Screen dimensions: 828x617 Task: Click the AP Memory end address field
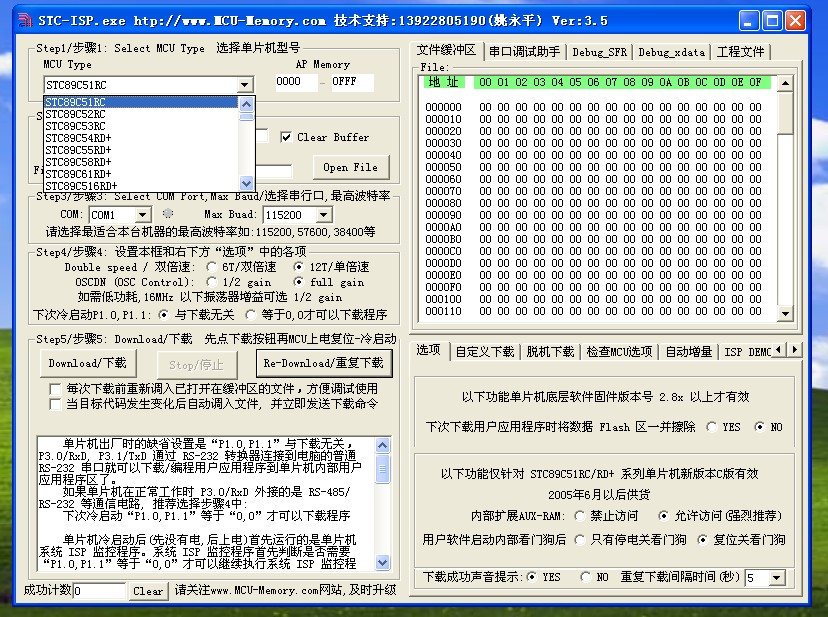tap(352, 82)
